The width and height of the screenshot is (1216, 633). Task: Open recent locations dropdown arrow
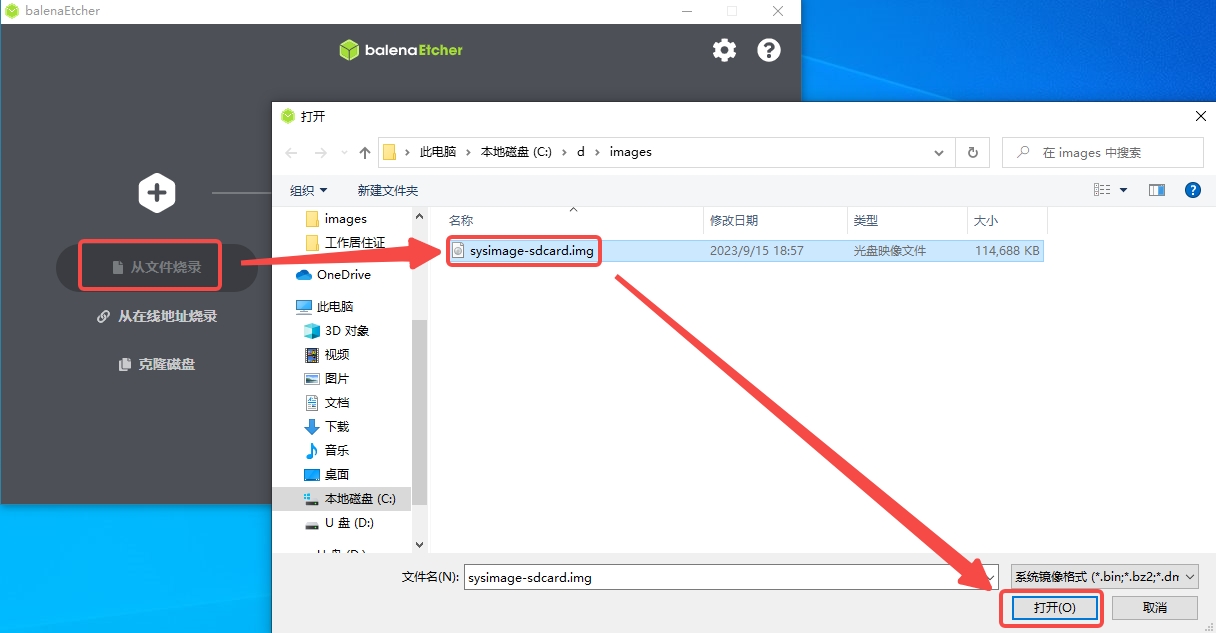click(344, 153)
